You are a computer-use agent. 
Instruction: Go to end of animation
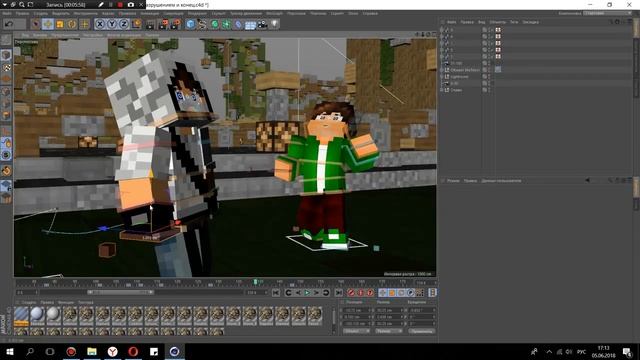(338, 293)
